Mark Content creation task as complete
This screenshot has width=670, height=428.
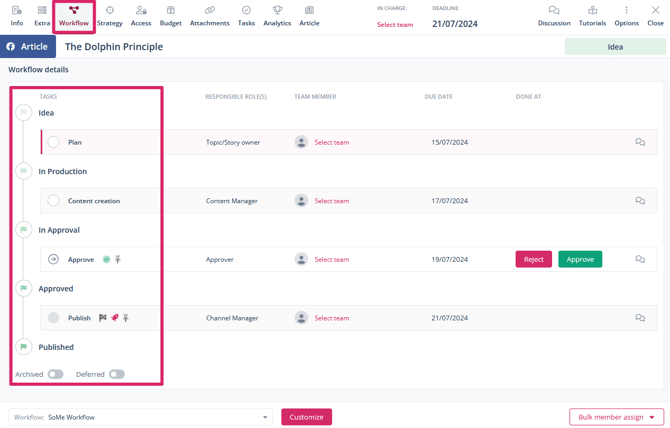pyautogui.click(x=54, y=201)
